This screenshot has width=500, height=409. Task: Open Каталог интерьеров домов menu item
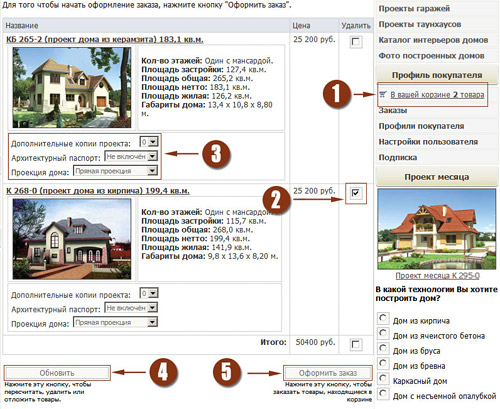click(433, 40)
